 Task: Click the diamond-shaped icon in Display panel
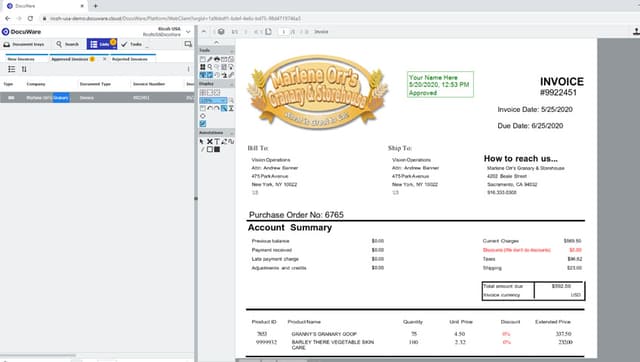pyautogui.click(x=202, y=116)
